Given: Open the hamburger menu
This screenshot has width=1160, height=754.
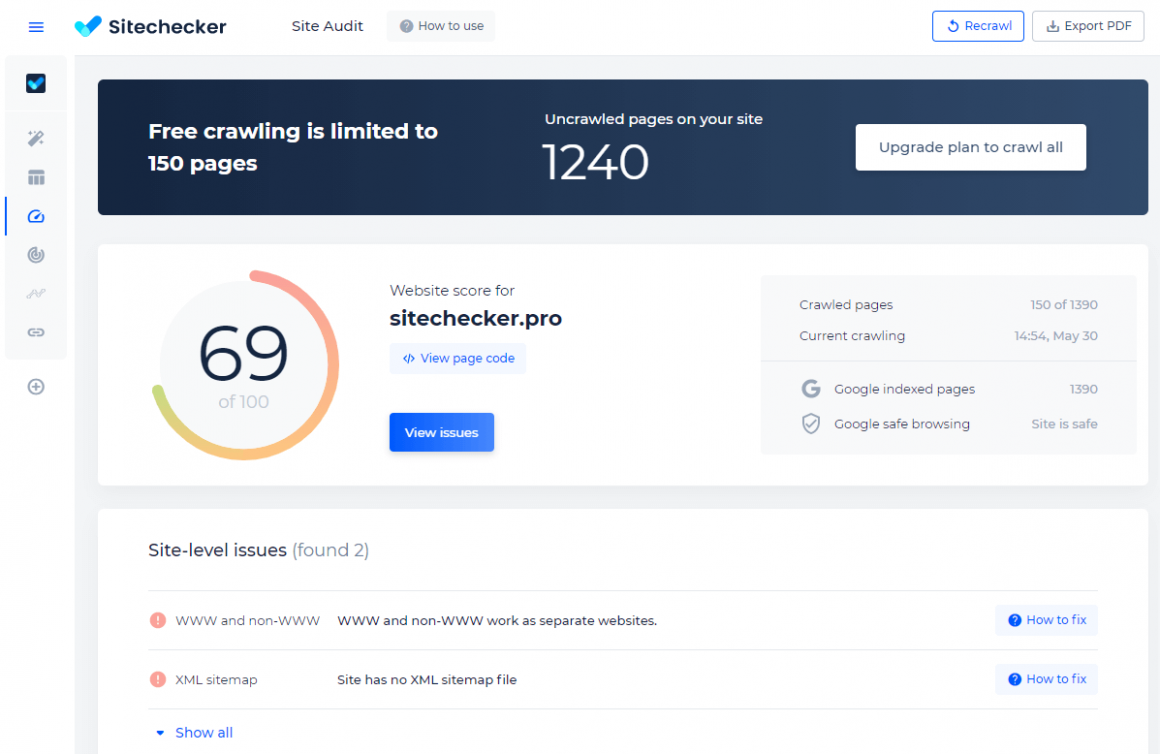Looking at the screenshot, I should pyautogui.click(x=36, y=27).
